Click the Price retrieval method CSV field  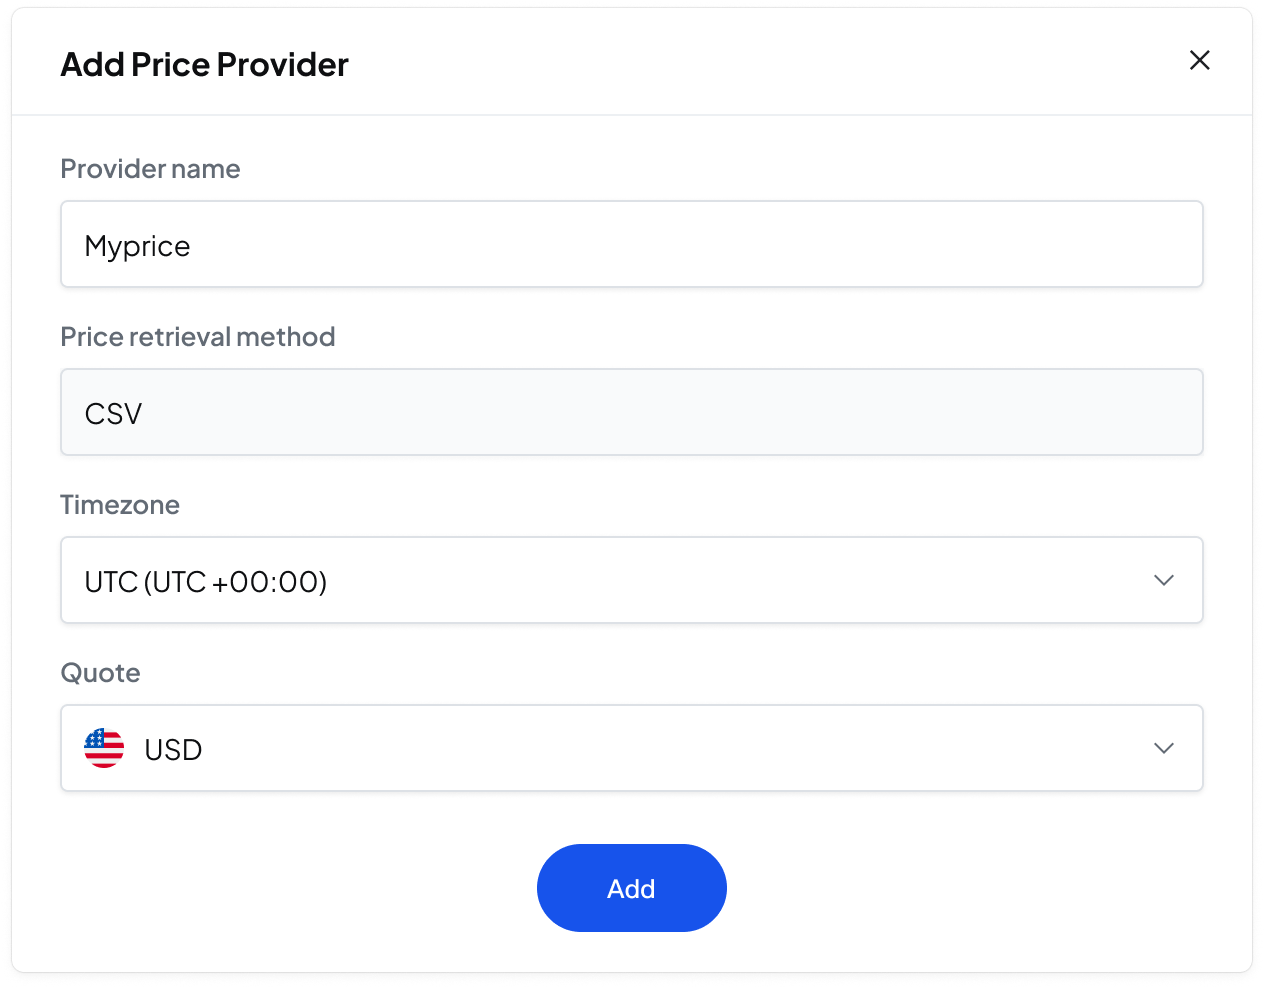(x=631, y=412)
